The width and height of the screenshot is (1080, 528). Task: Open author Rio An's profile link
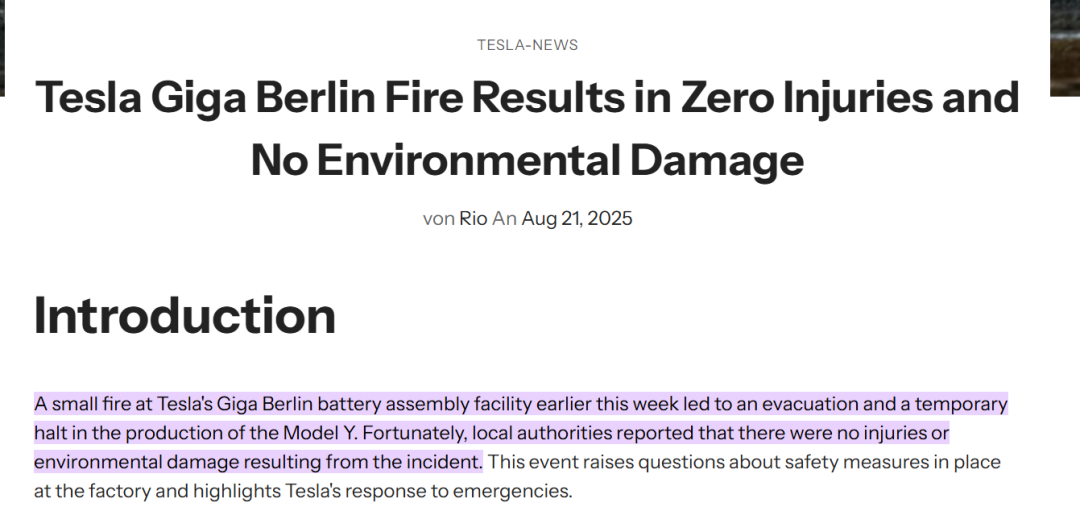coord(488,218)
